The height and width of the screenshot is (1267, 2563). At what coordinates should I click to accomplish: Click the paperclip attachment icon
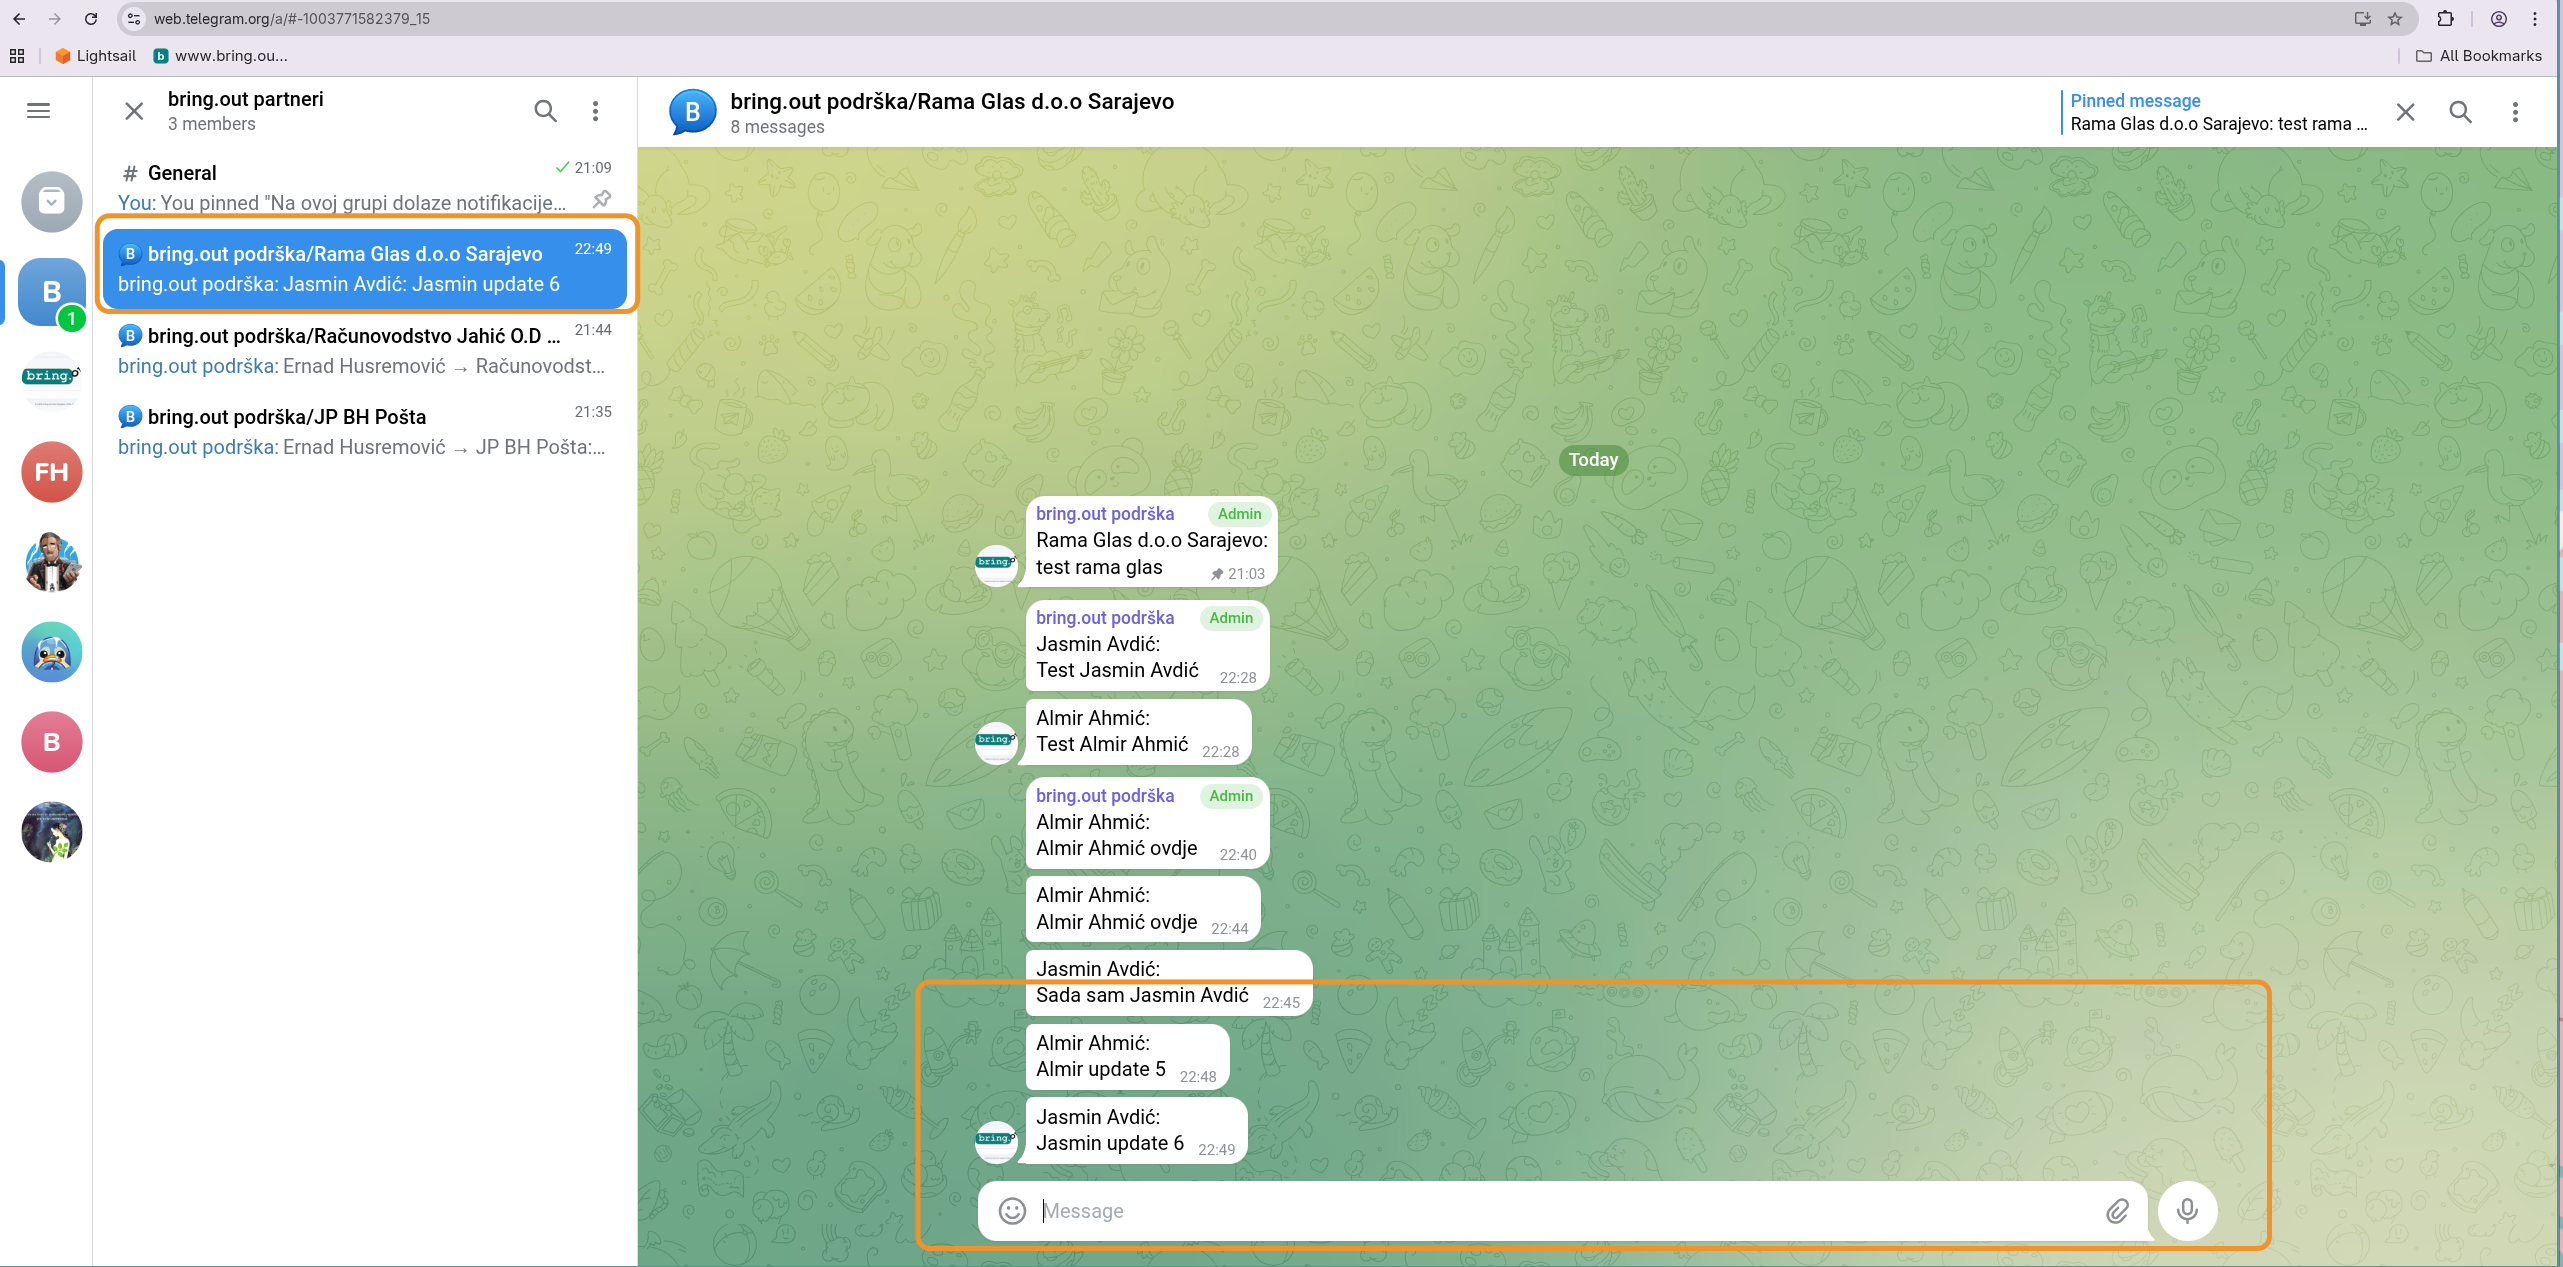(x=2117, y=1211)
